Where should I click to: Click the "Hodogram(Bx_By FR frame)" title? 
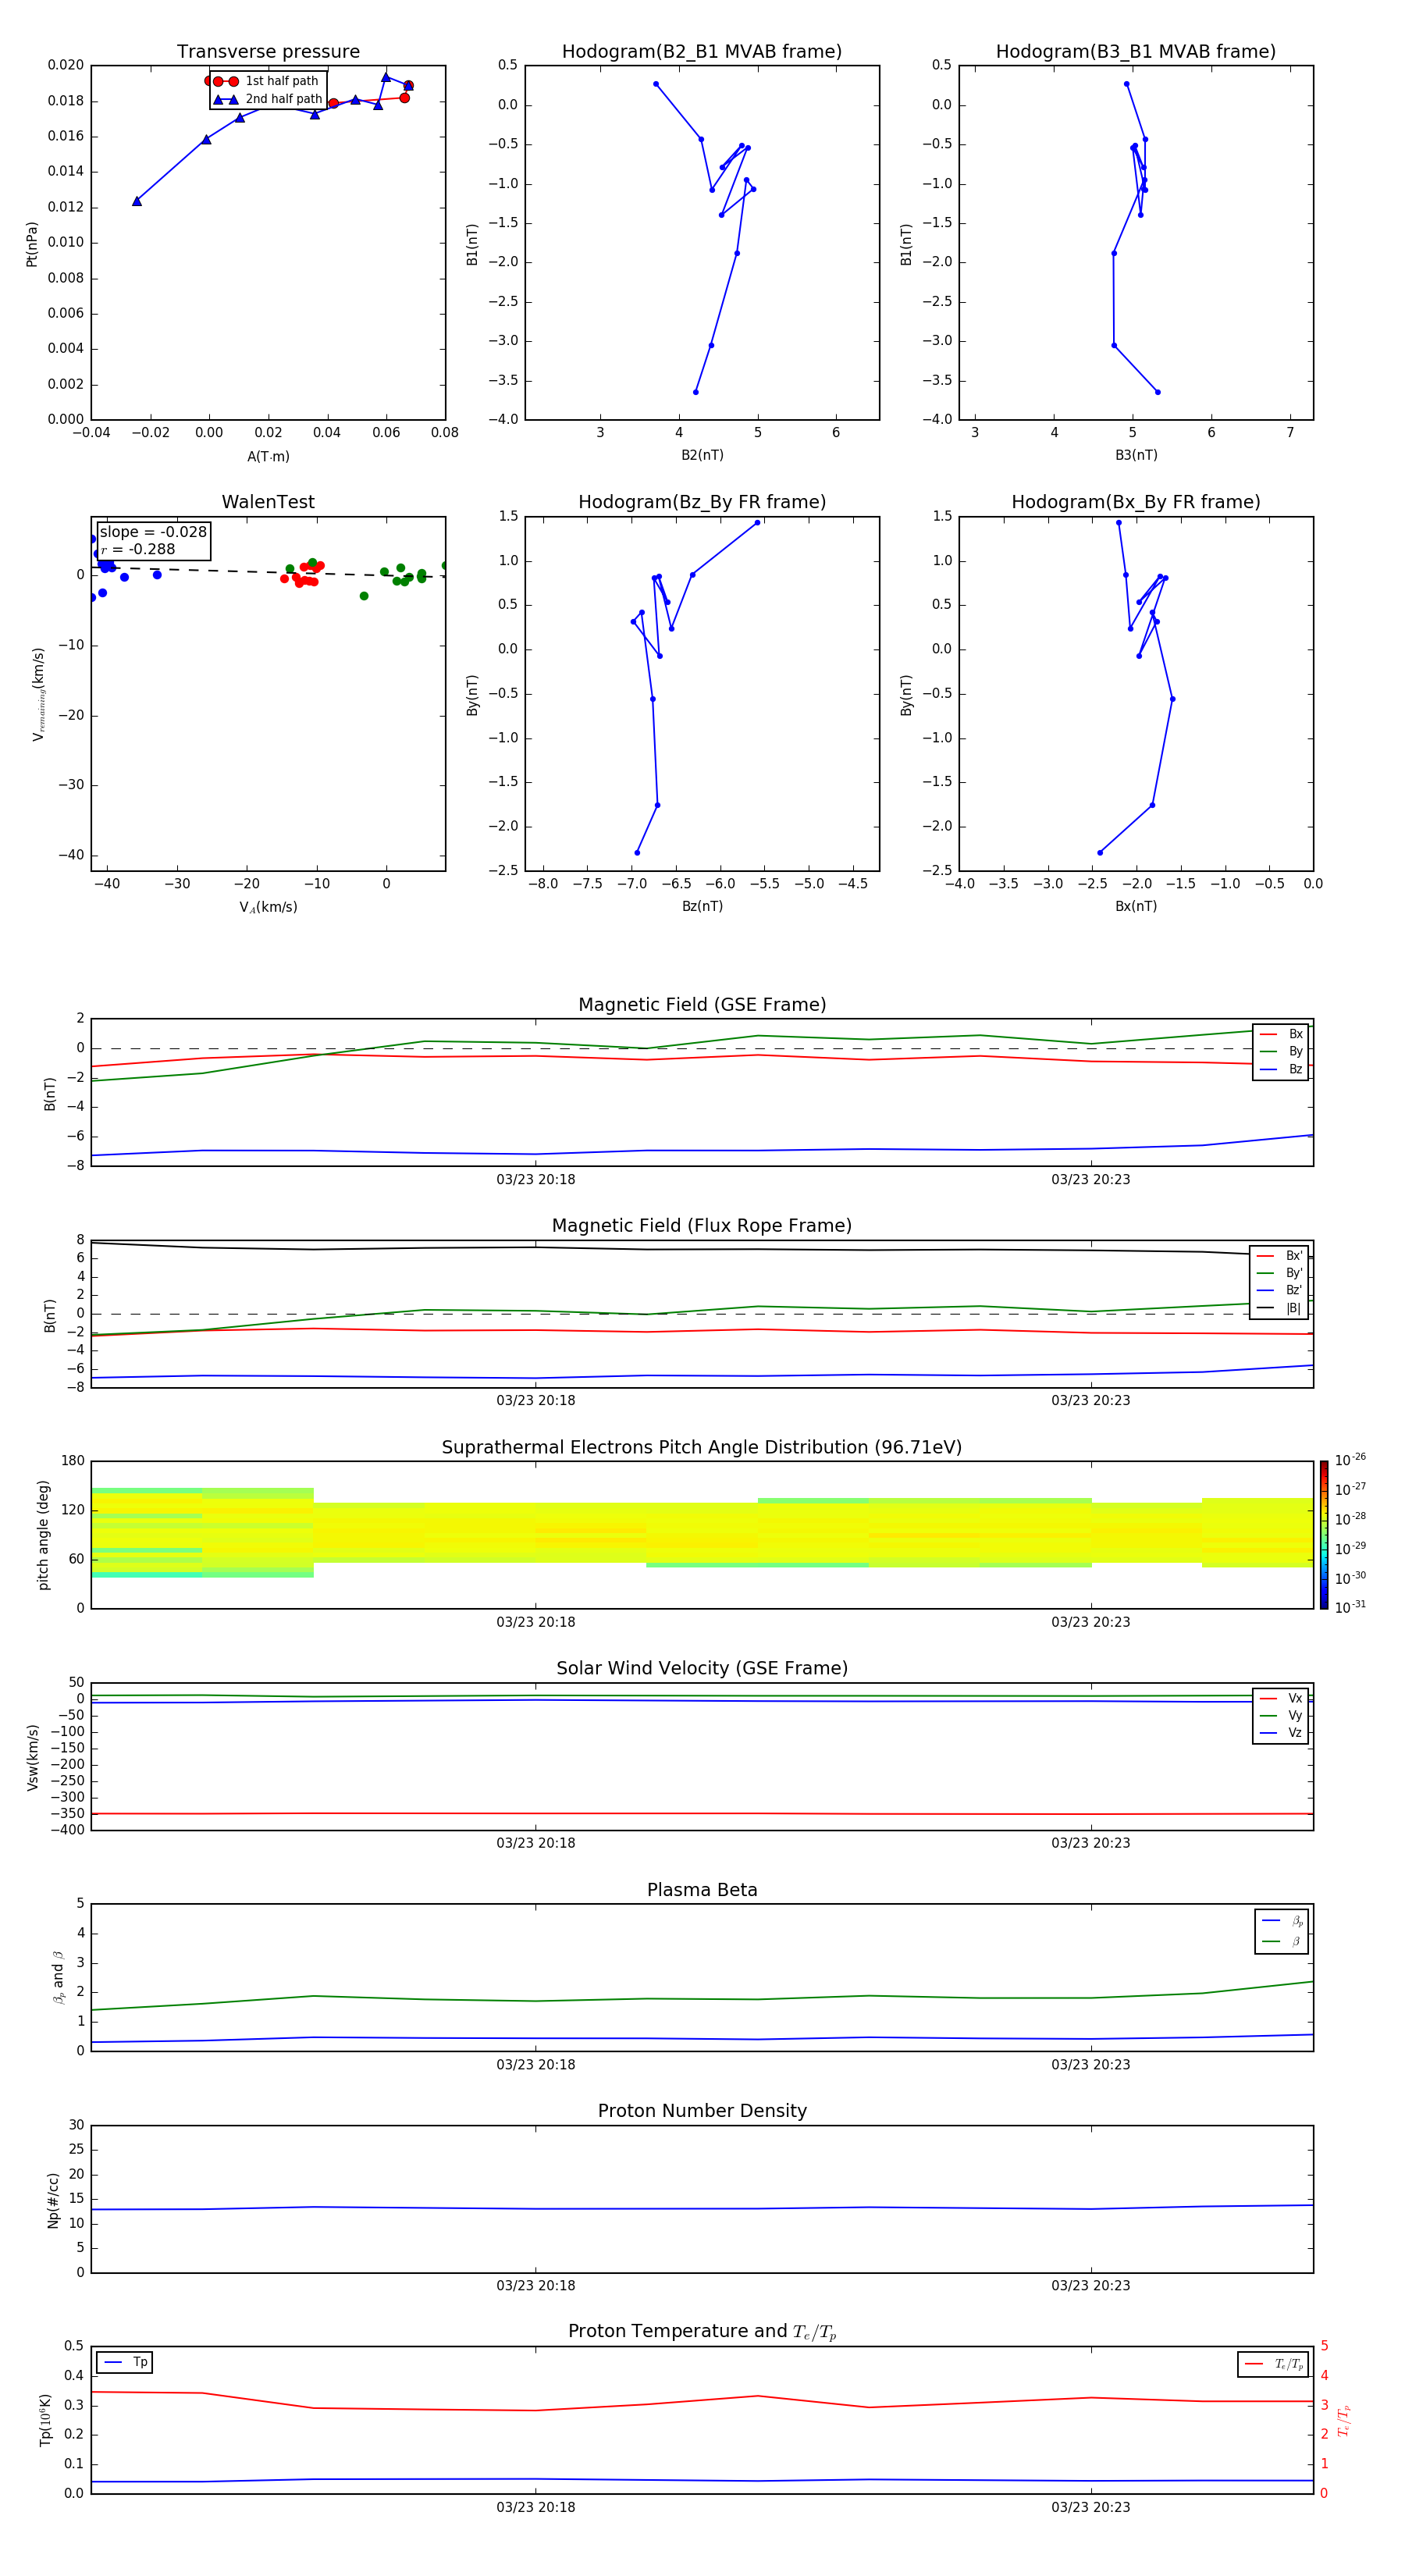tap(1136, 502)
